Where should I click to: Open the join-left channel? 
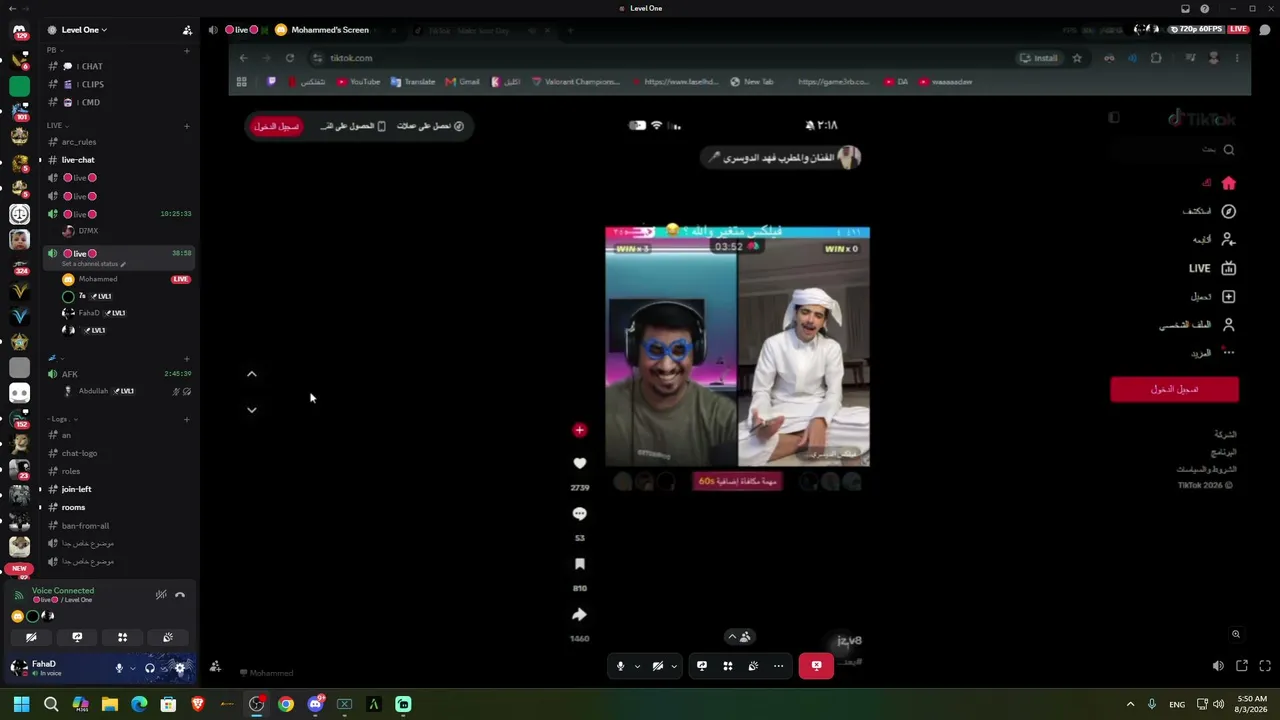[x=118, y=489]
